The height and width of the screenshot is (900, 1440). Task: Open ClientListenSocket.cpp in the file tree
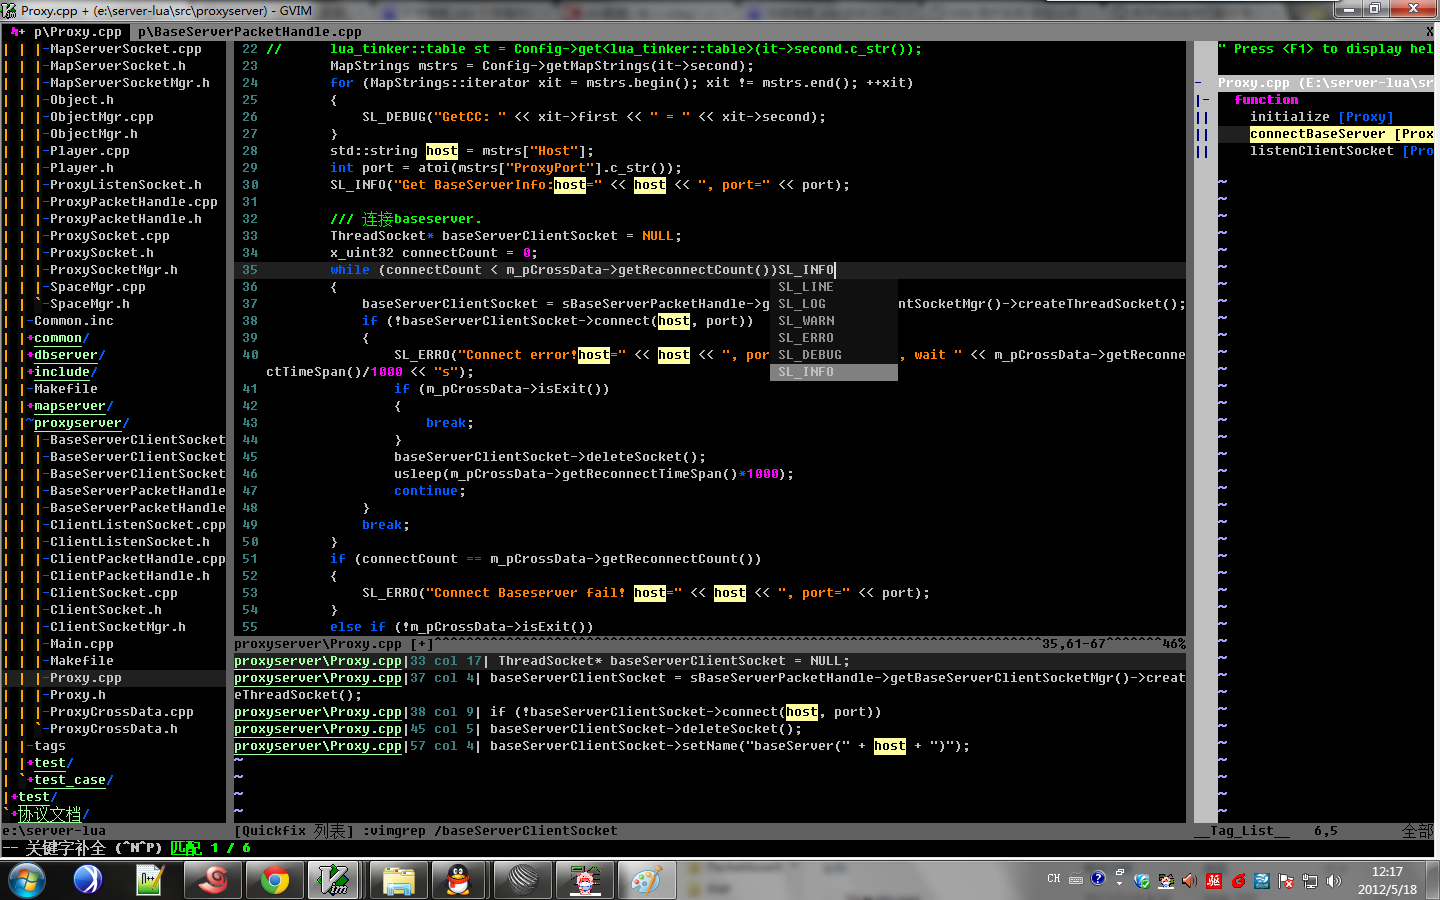(x=138, y=525)
